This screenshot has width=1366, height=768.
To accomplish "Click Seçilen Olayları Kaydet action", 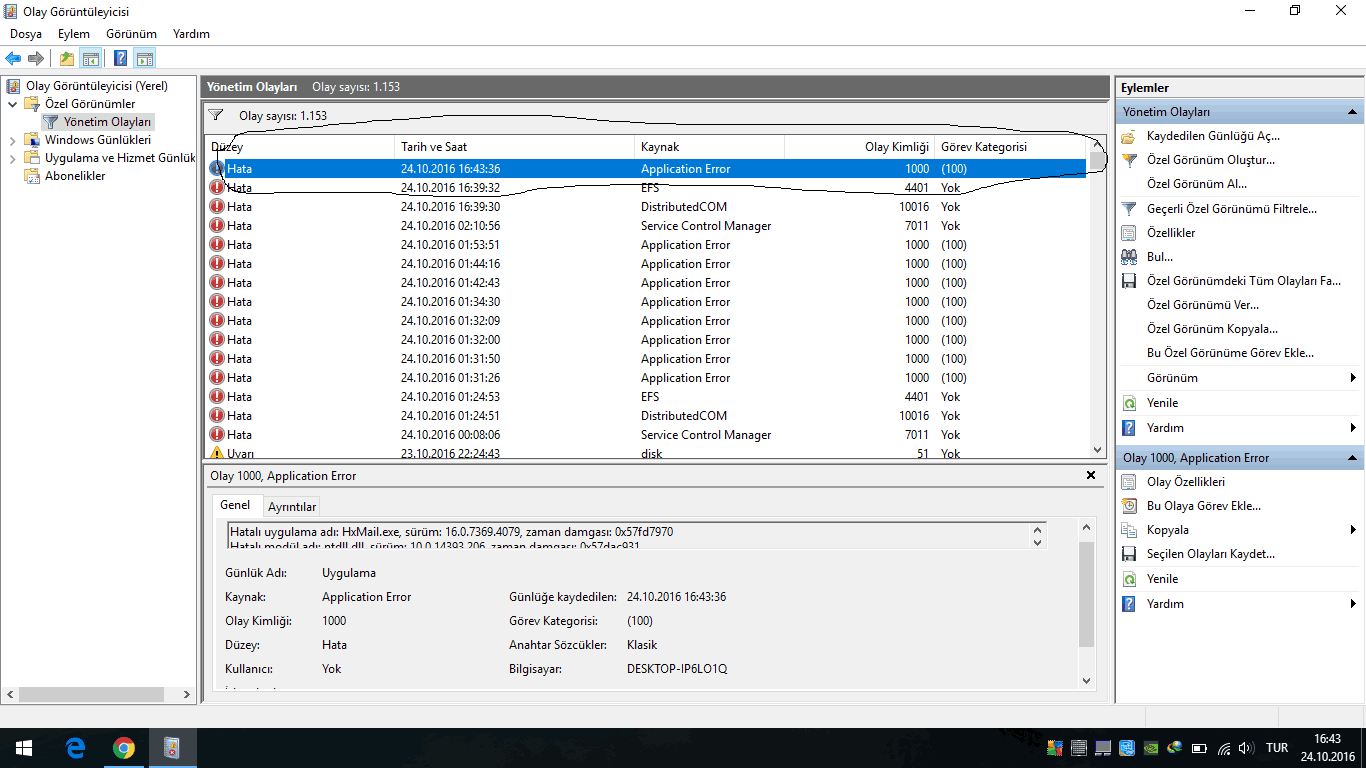I will [1210, 554].
